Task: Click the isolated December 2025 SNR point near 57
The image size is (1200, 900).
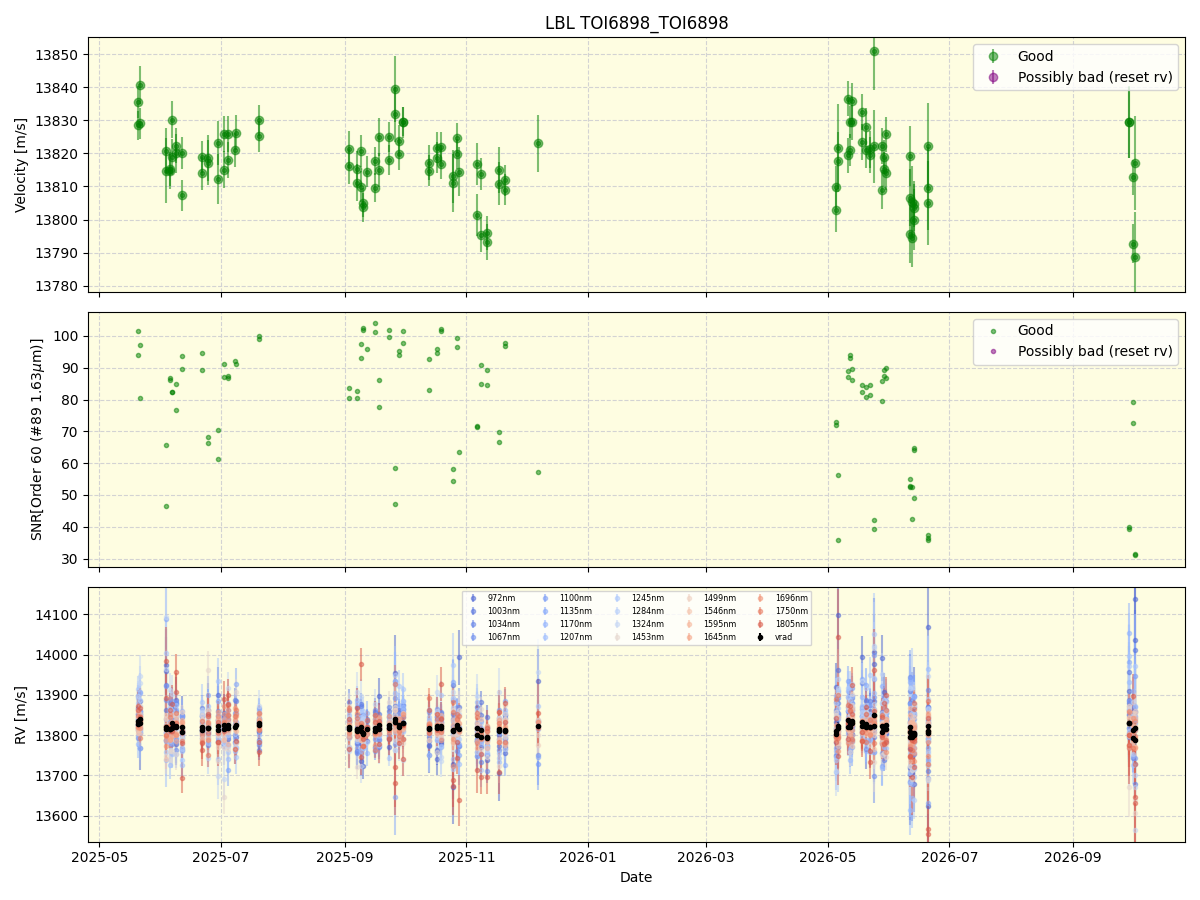Action: 538,472
